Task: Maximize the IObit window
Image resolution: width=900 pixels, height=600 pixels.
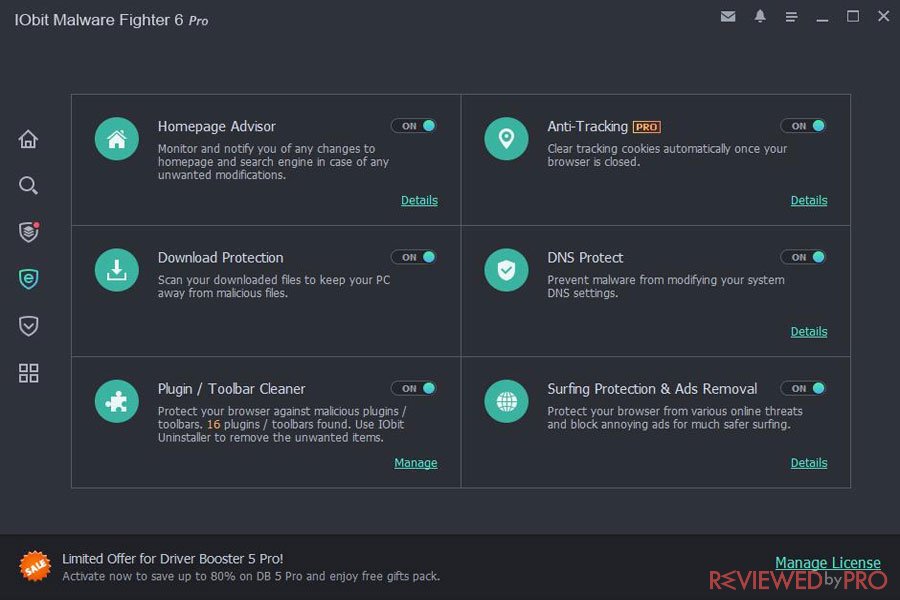Action: [853, 16]
